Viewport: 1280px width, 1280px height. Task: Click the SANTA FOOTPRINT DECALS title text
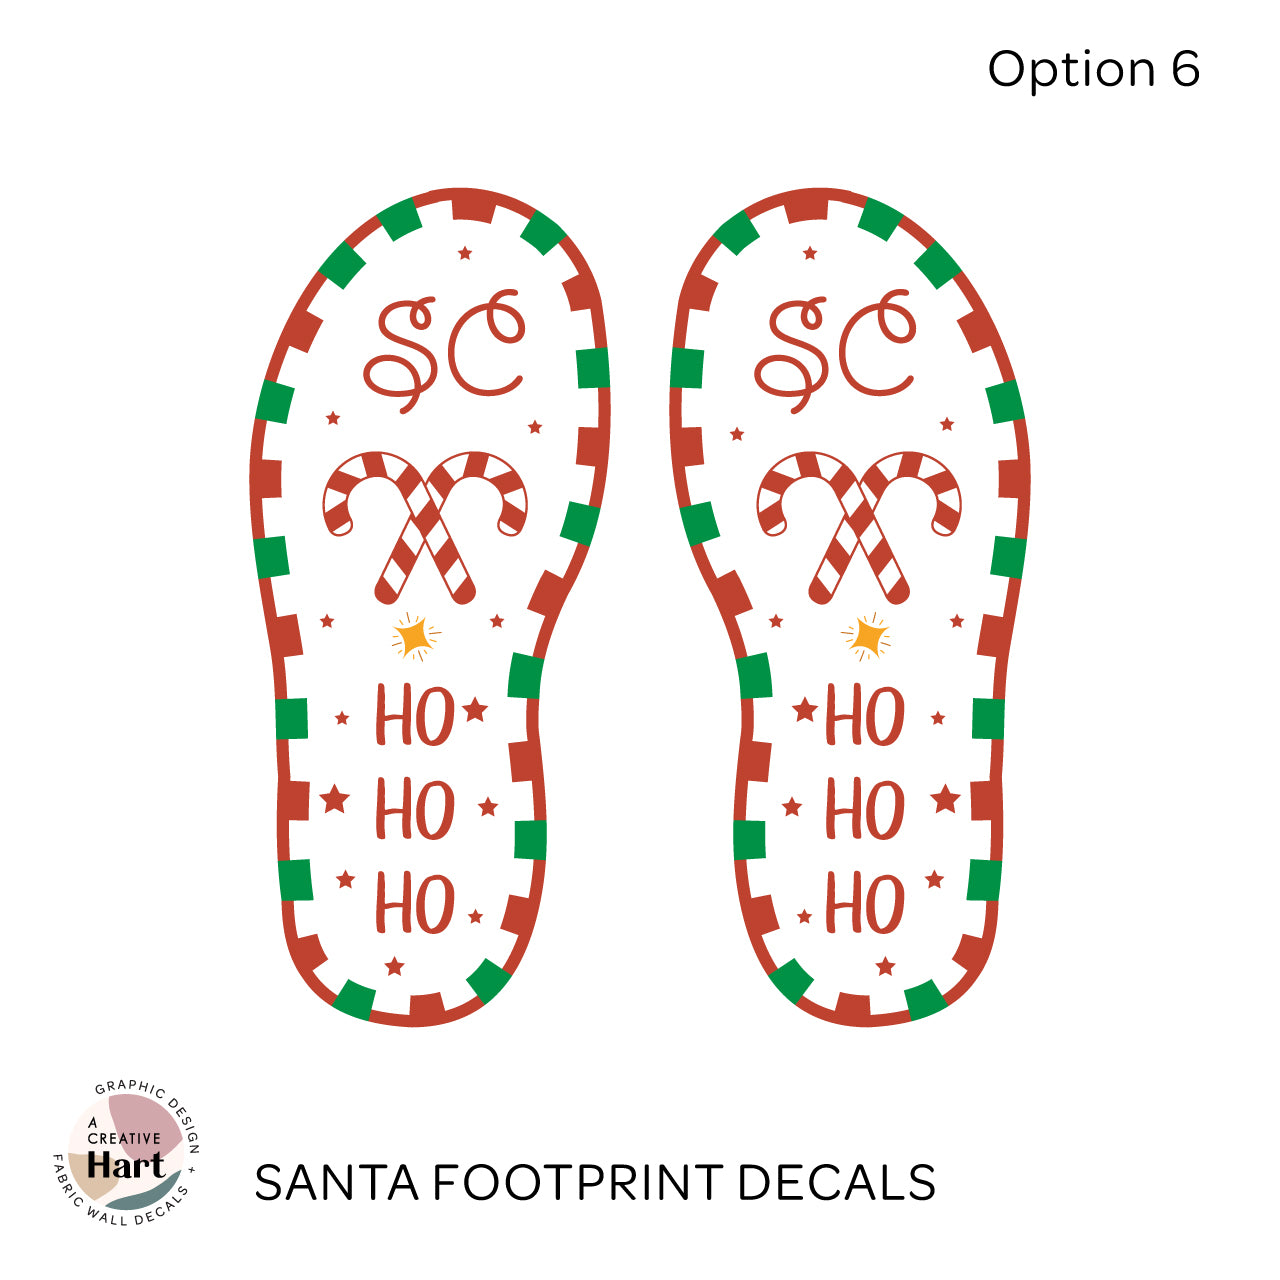tap(595, 1182)
